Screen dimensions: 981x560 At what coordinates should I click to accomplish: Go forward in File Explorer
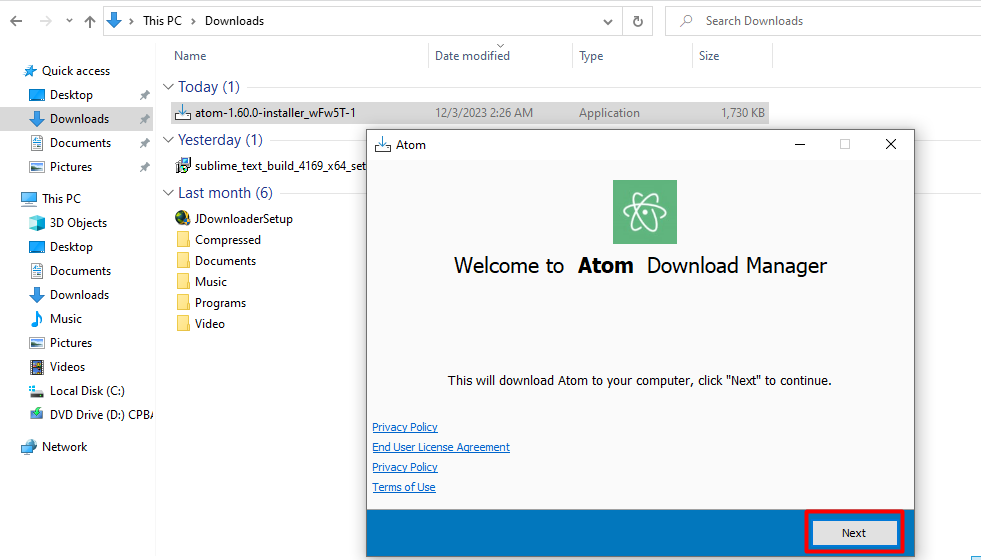point(46,21)
